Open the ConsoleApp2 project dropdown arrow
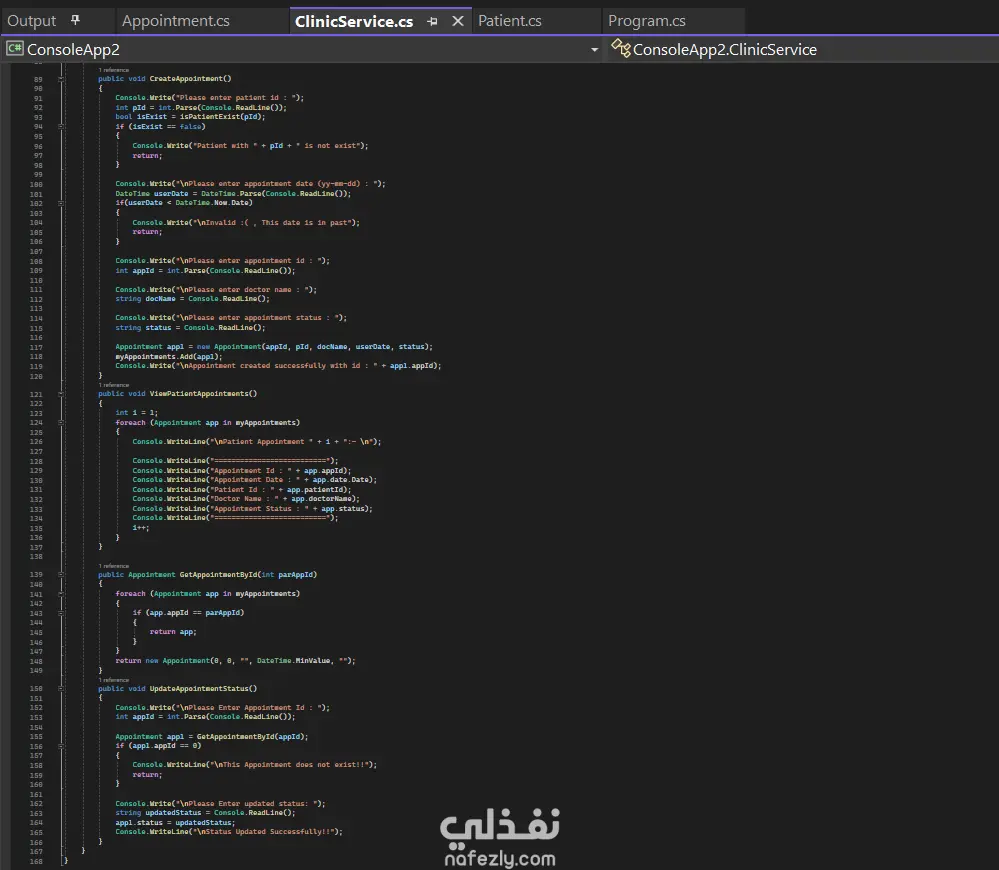The height and width of the screenshot is (870, 999). 594,50
